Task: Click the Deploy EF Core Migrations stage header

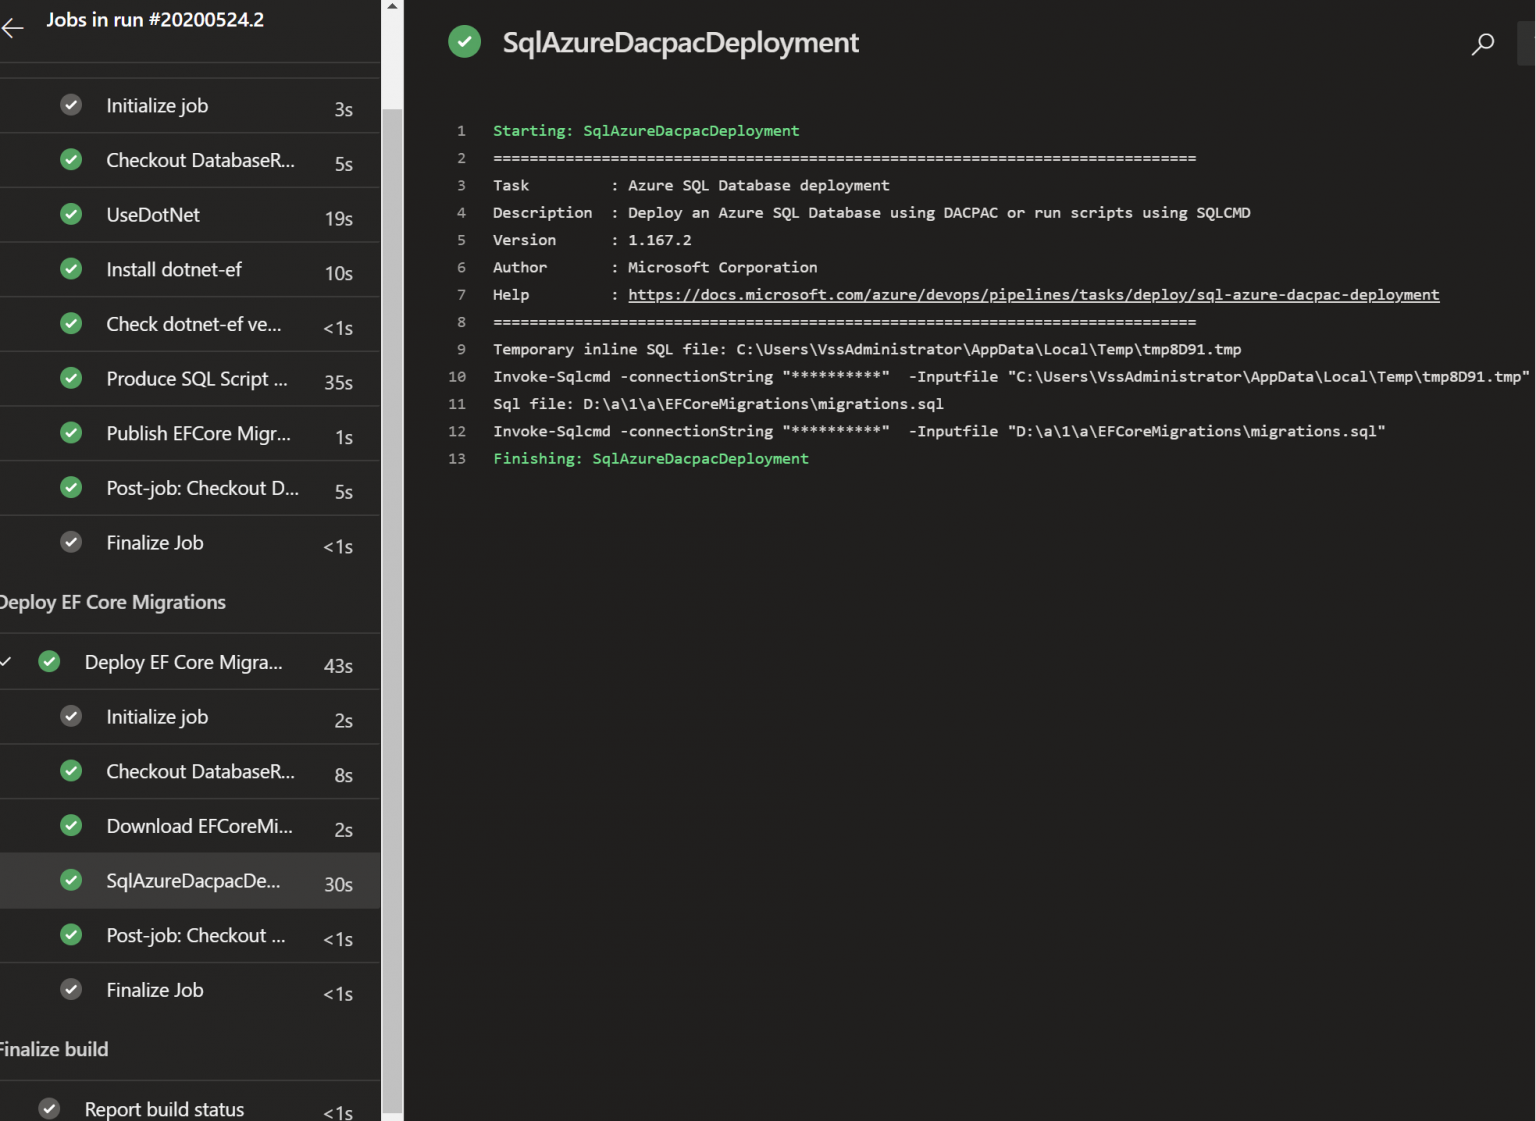Action: (x=113, y=602)
